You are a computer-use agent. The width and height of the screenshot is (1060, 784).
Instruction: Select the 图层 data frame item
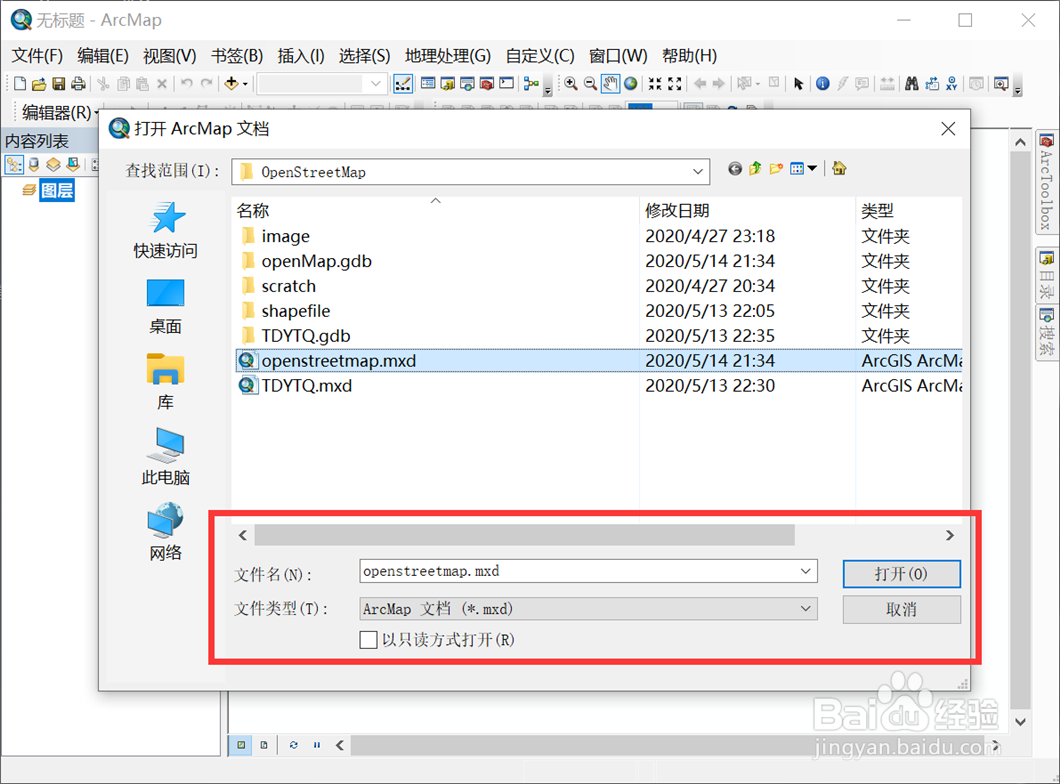[x=57, y=191]
